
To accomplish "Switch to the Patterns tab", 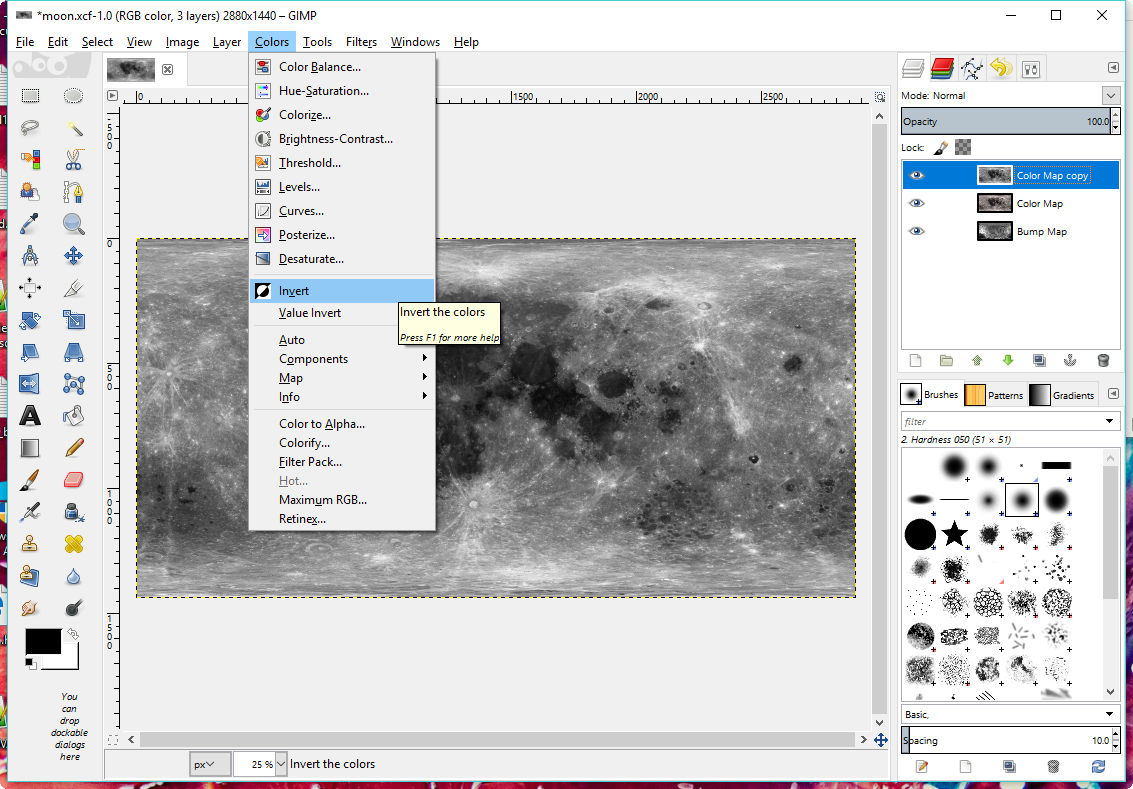I will [x=993, y=394].
